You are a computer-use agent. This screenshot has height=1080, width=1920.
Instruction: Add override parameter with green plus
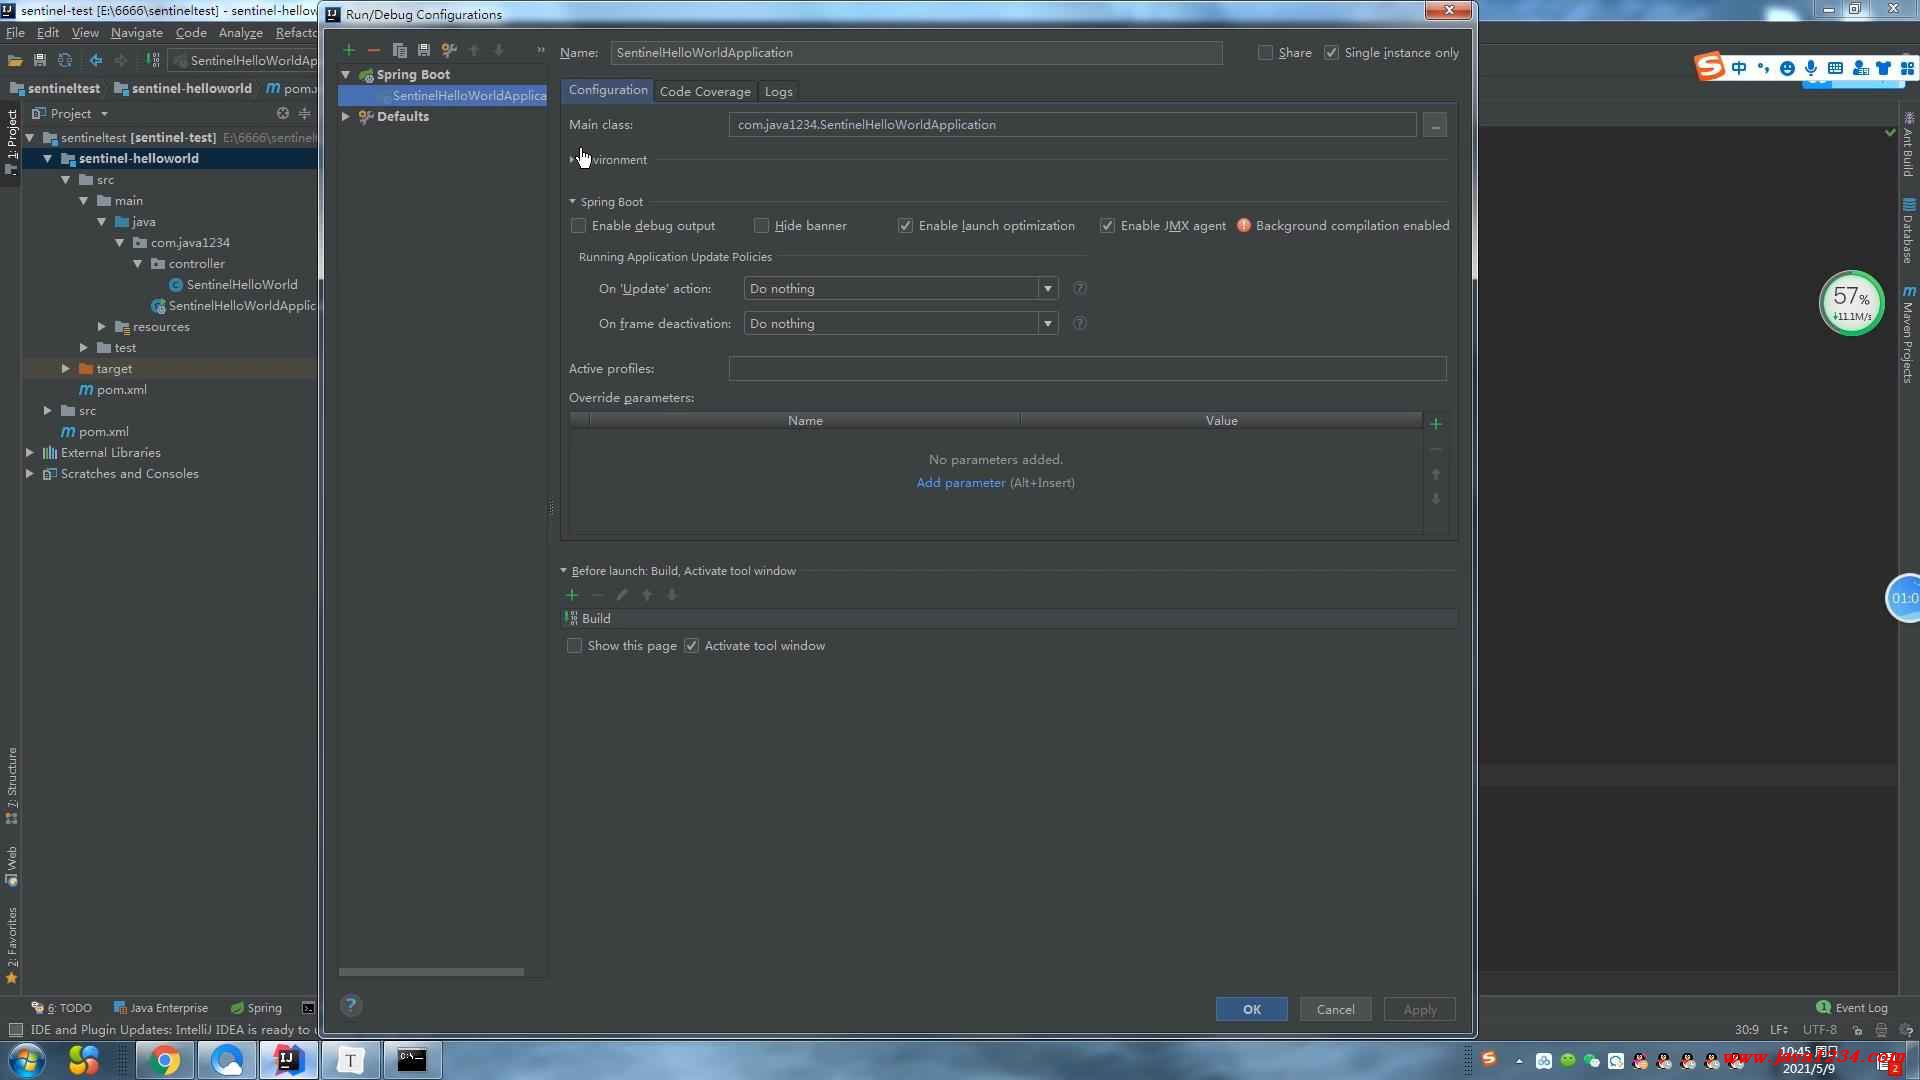tap(1436, 424)
